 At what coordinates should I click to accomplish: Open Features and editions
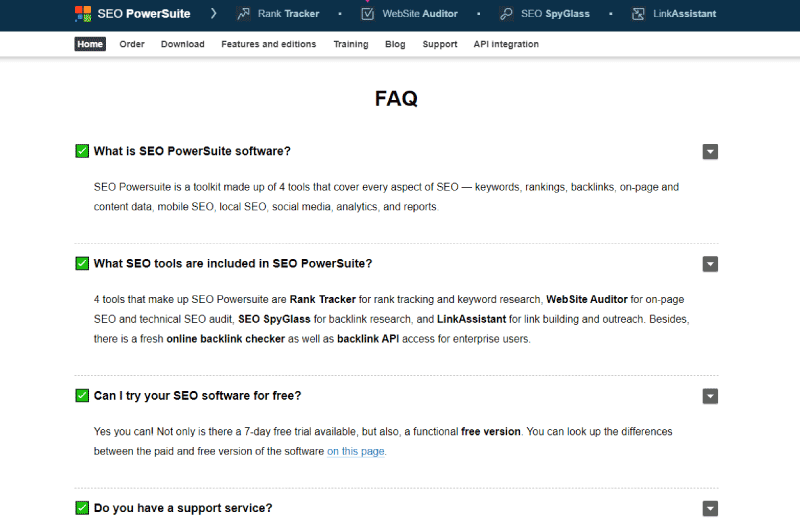[x=269, y=44]
